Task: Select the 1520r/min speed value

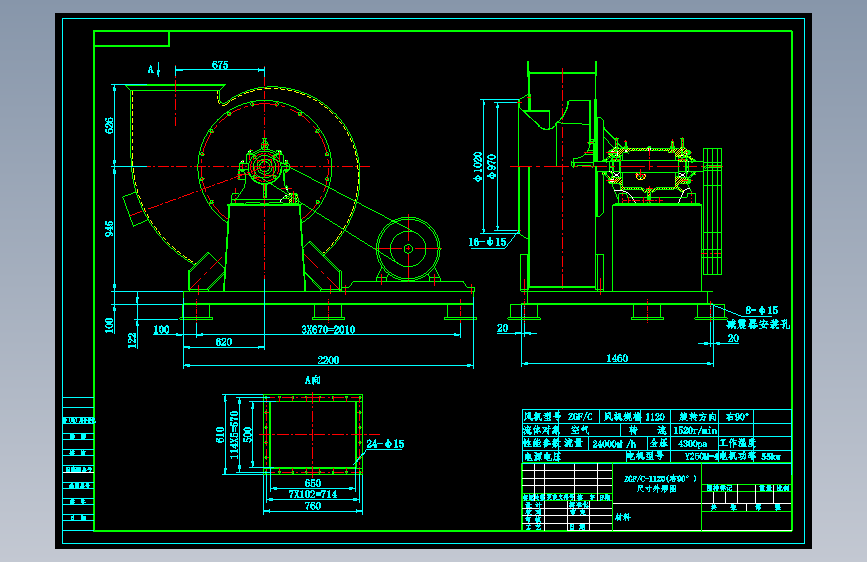Action: 695,430
